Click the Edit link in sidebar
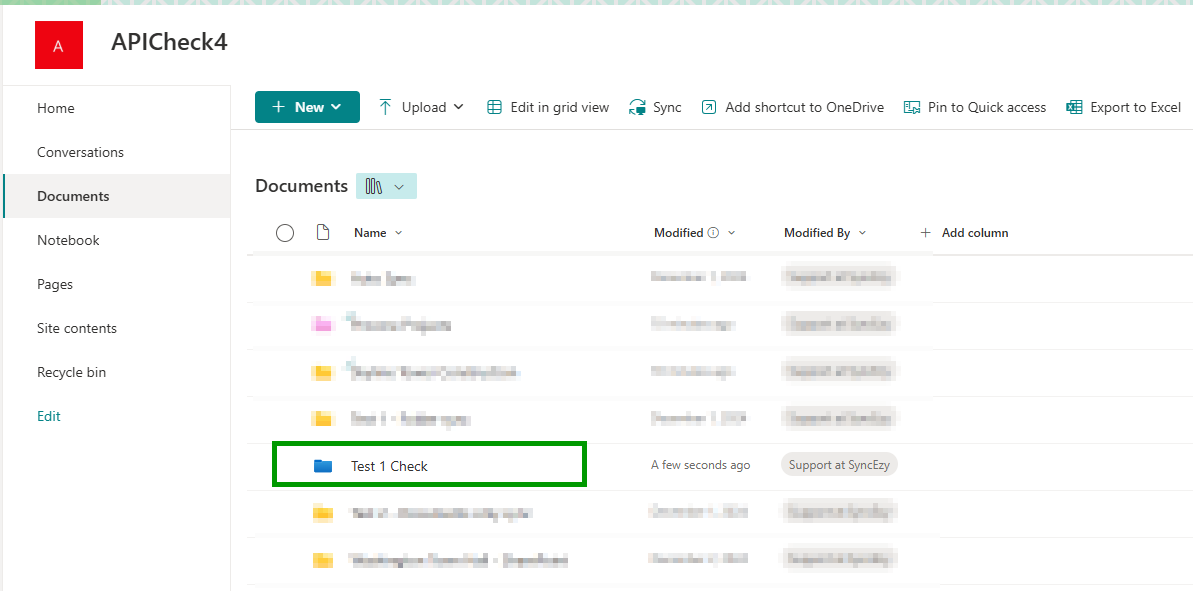This screenshot has height=591, width=1193. 49,416
